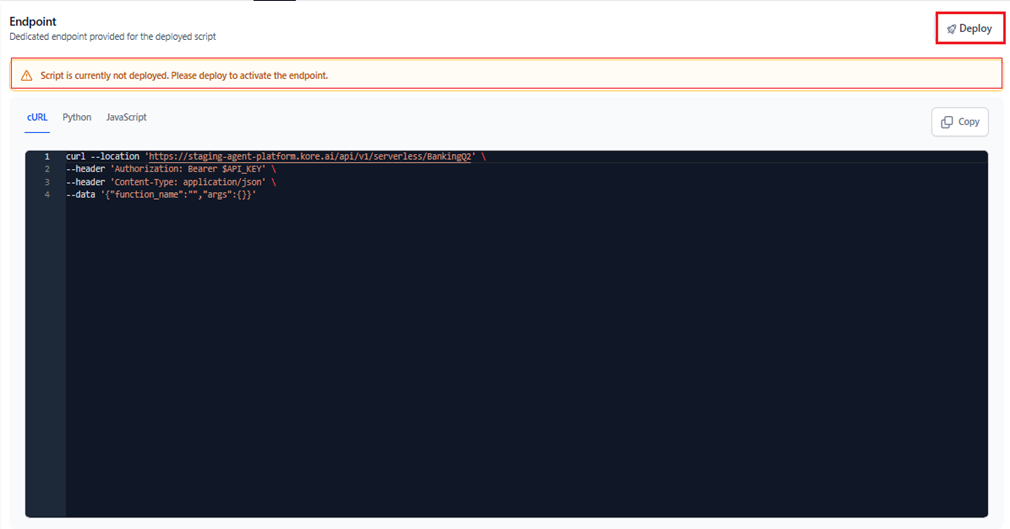Viewport: 1010px width, 529px height.
Task: Click the Content-Type header line
Action: 171,182
